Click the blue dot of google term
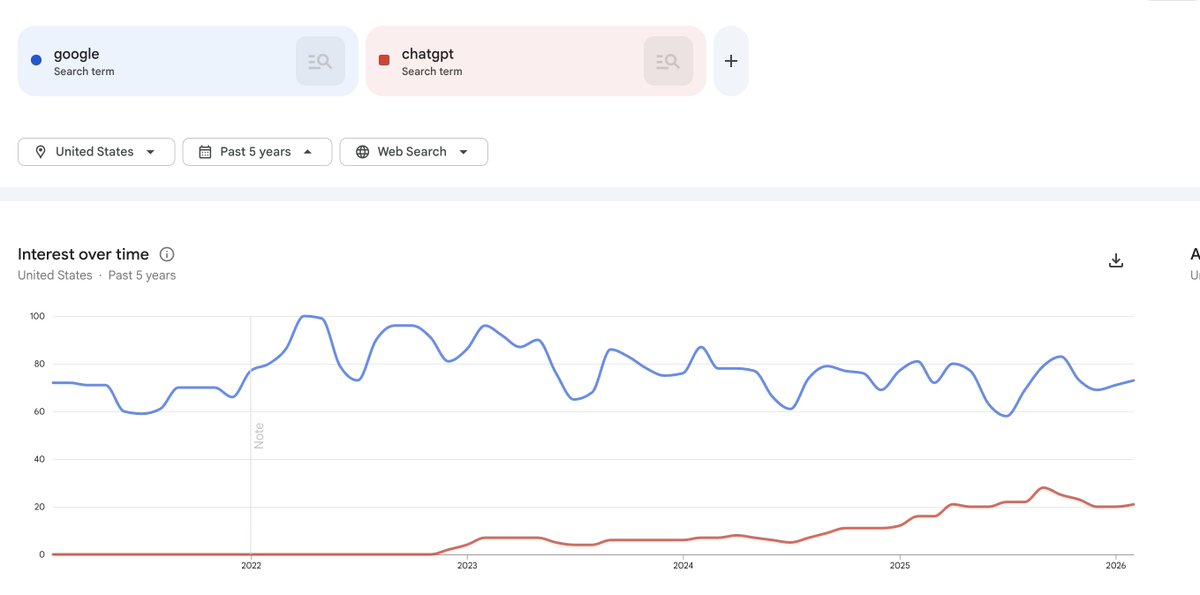This screenshot has height=595, width=1200. pyautogui.click(x=36, y=60)
